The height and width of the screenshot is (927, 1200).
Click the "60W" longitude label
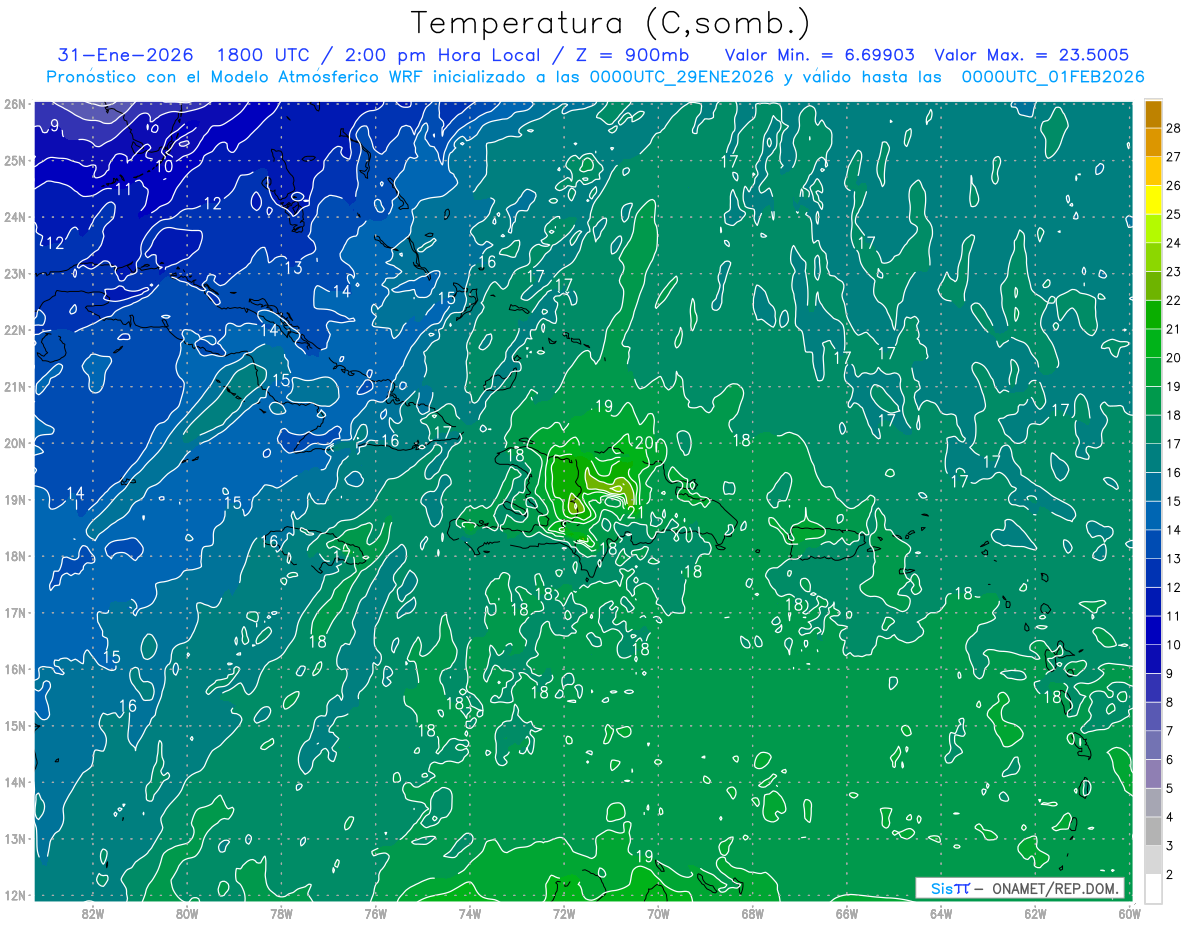pos(1130,913)
